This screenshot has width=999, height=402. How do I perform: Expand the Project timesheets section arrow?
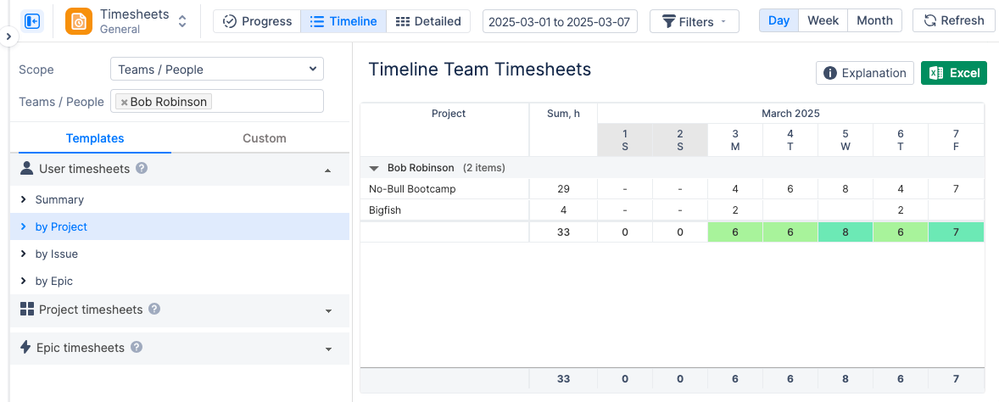coord(328,311)
